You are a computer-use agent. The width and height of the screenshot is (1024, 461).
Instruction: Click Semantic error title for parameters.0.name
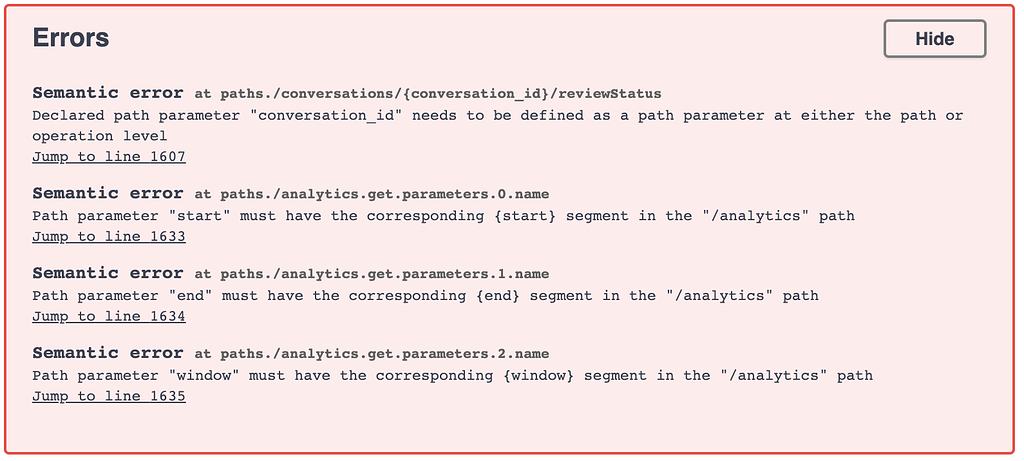[x=108, y=193]
